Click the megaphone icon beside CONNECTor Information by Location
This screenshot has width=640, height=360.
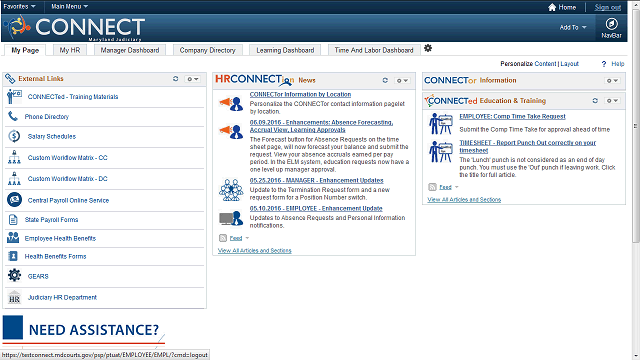point(231,104)
